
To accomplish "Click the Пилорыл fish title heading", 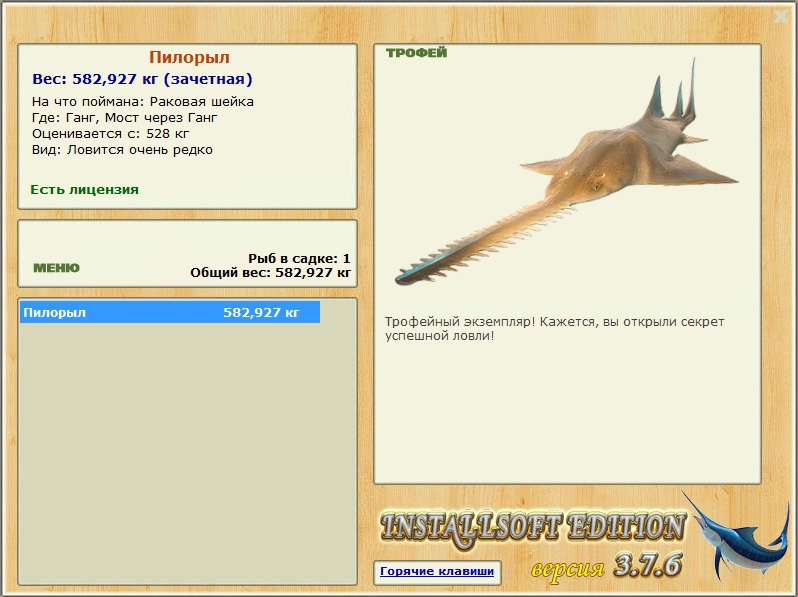I will click(189, 58).
